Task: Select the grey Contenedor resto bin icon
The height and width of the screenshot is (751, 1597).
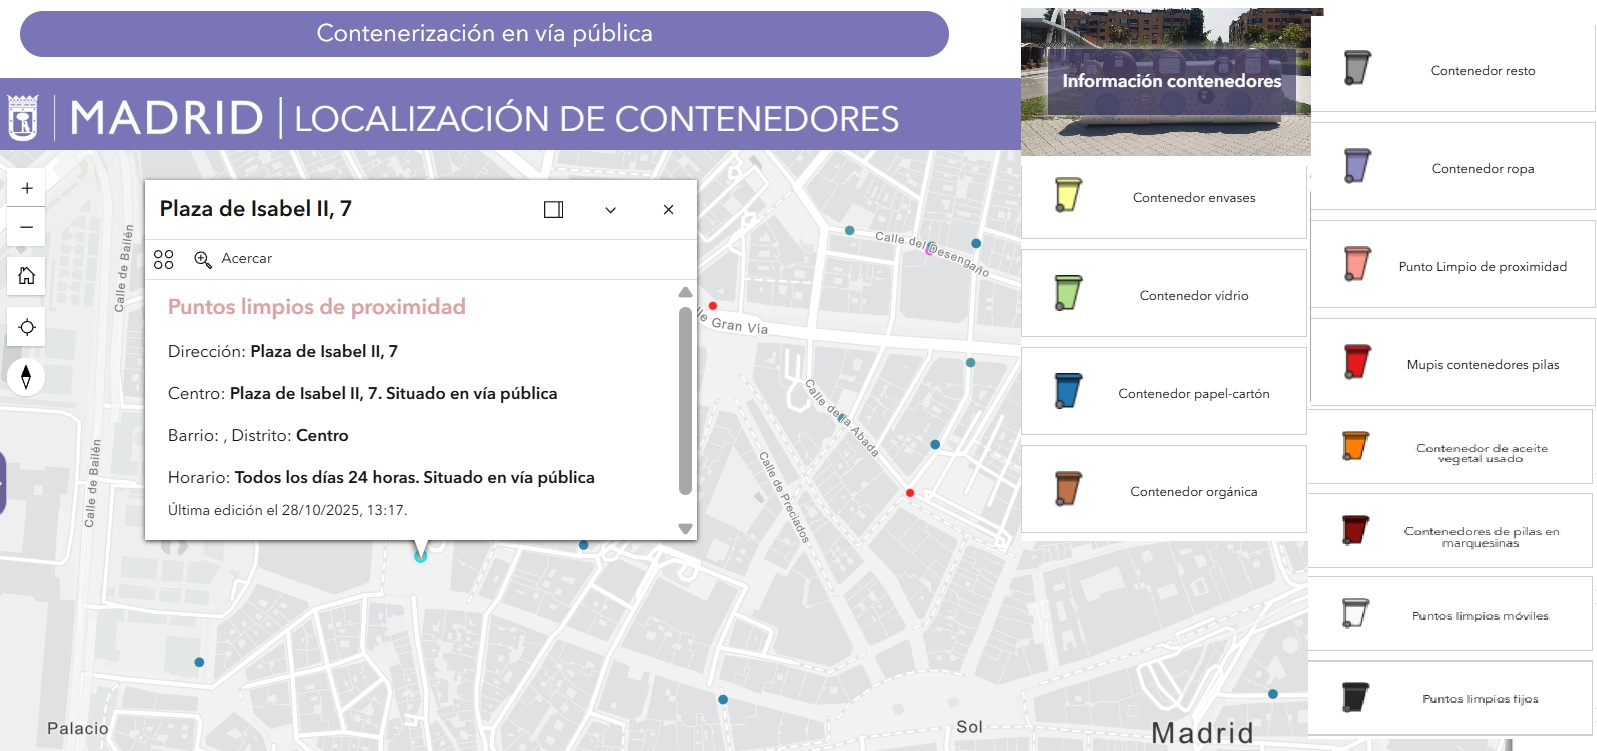Action: 1357,68
